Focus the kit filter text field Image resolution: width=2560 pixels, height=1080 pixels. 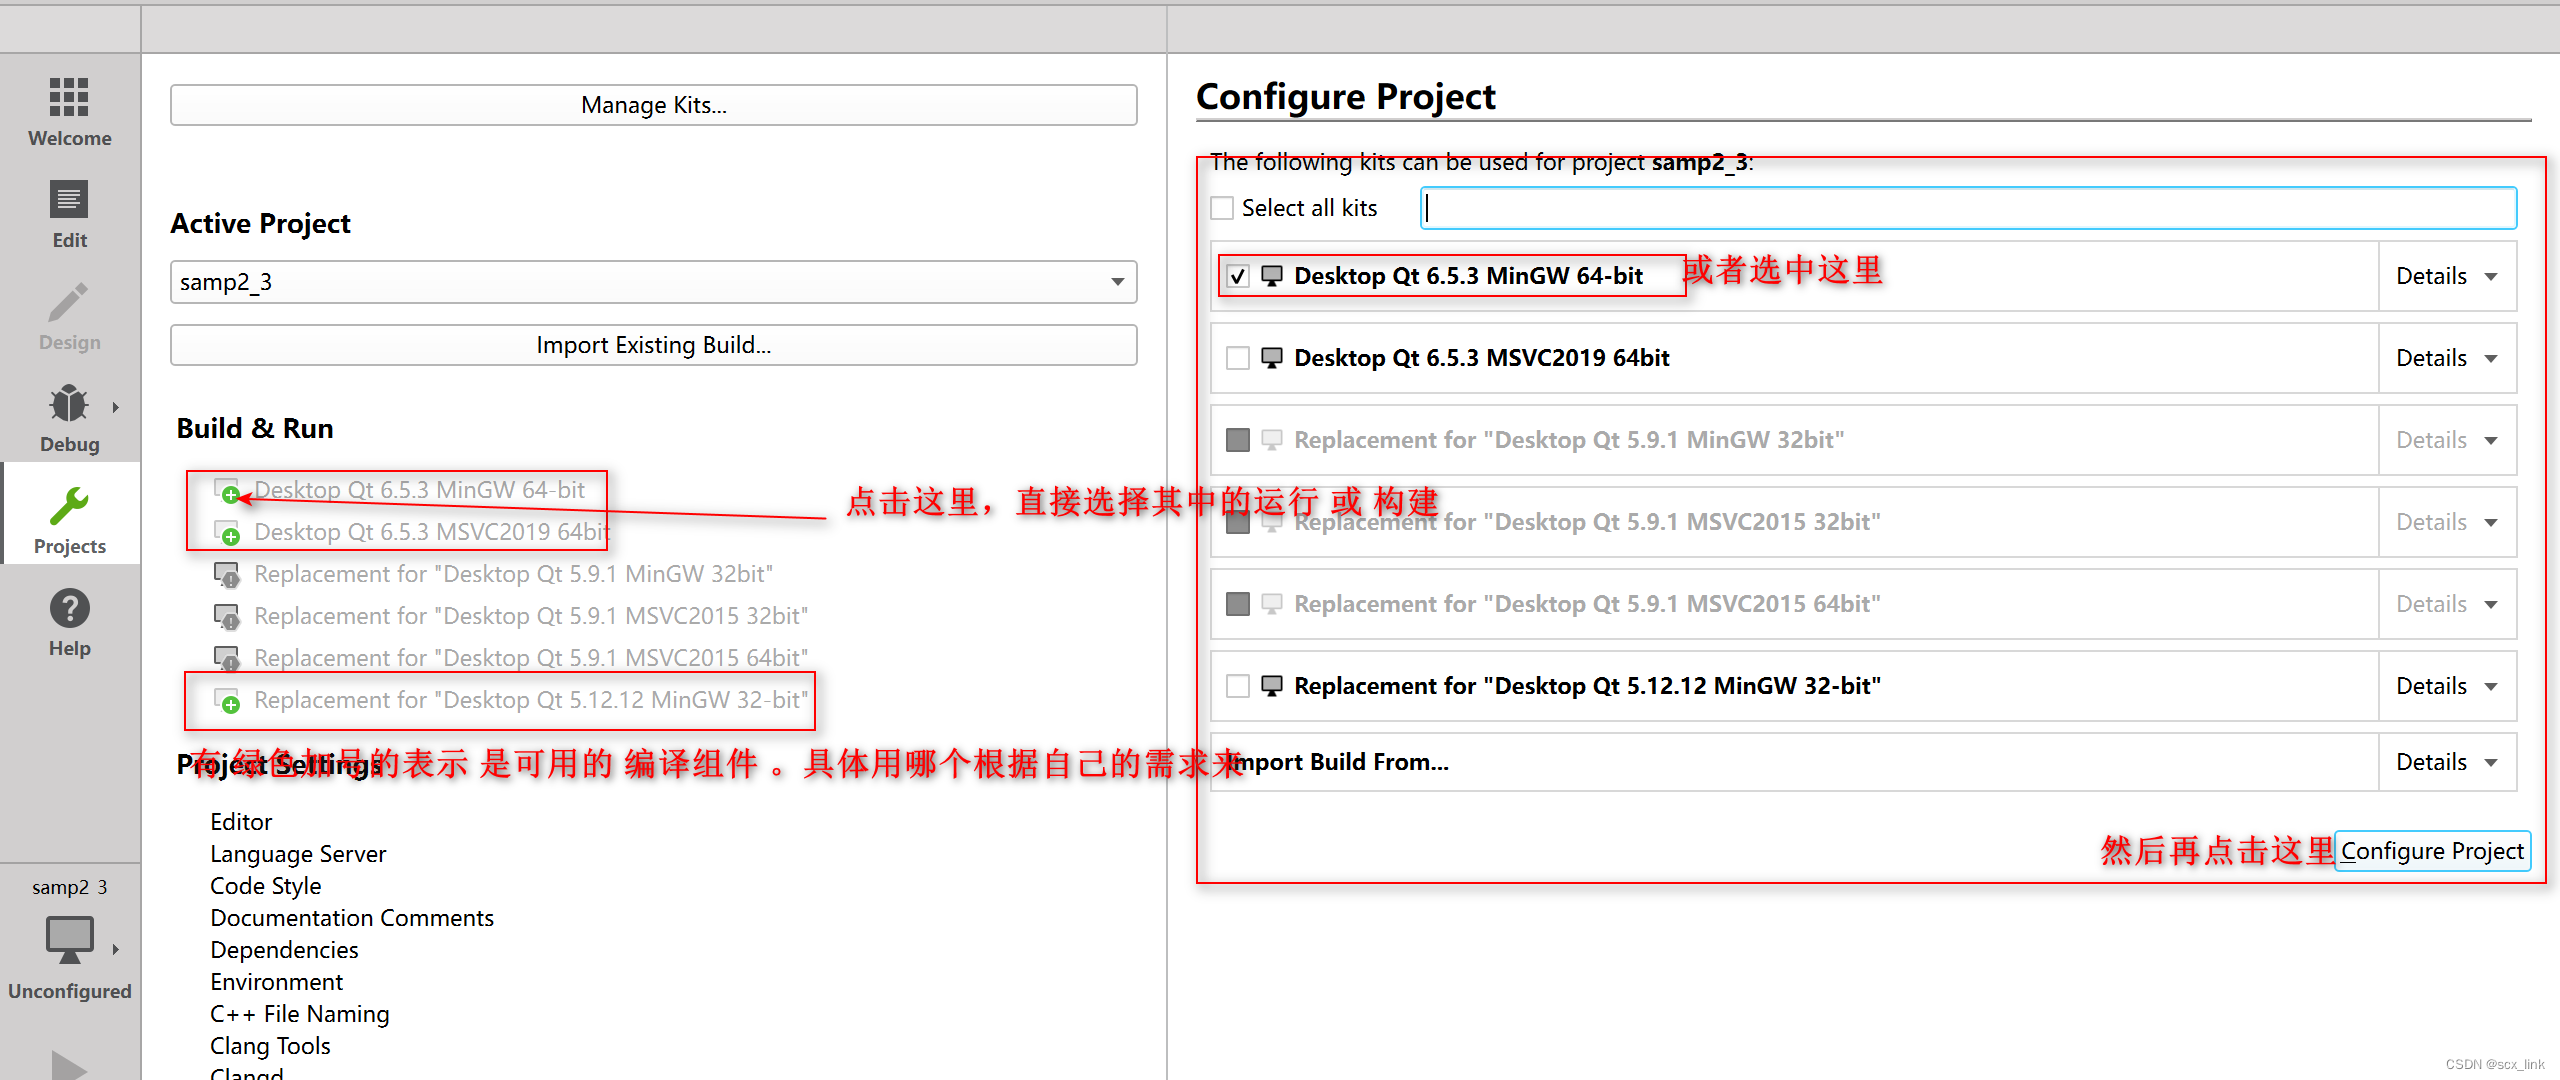(x=1968, y=208)
